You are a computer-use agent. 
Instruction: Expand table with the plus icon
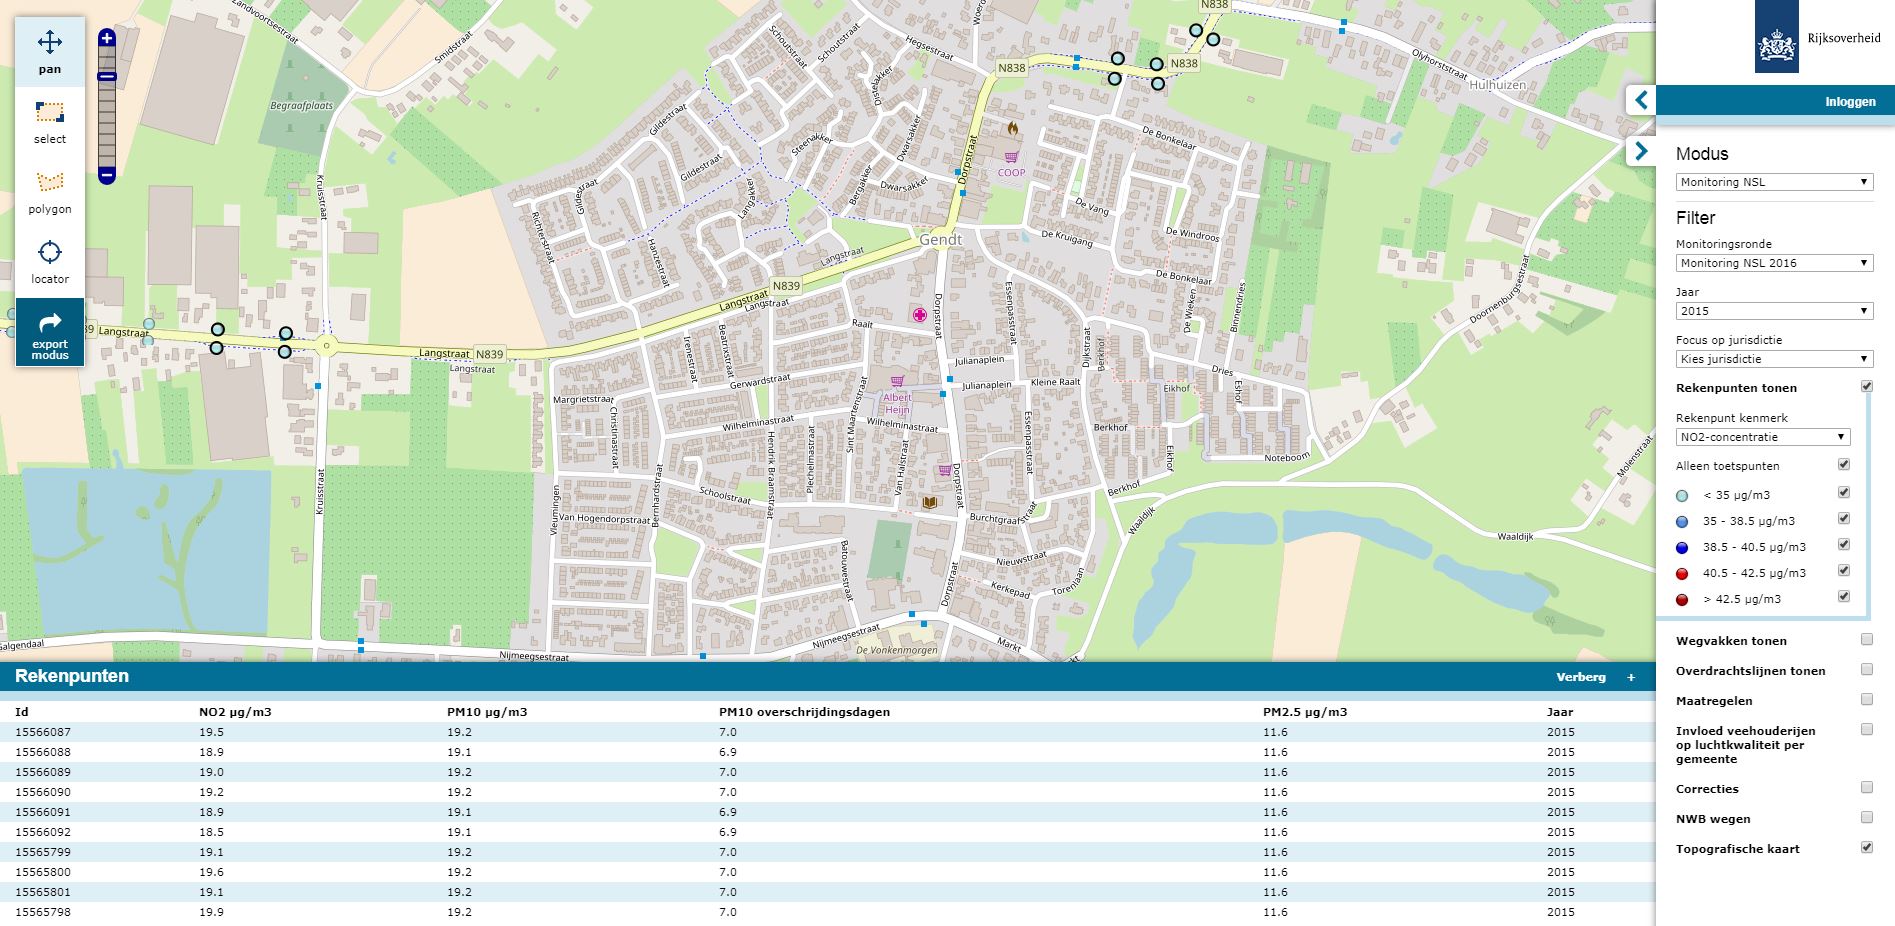1631,677
